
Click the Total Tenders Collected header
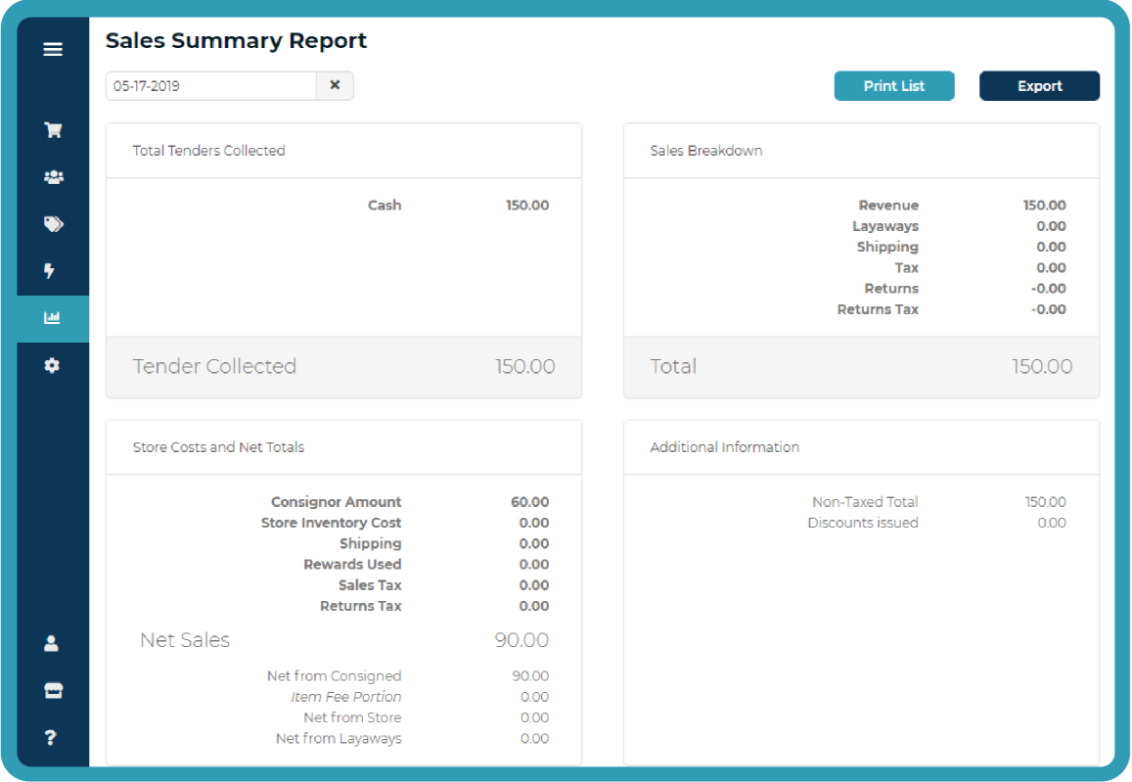pyautogui.click(x=209, y=151)
